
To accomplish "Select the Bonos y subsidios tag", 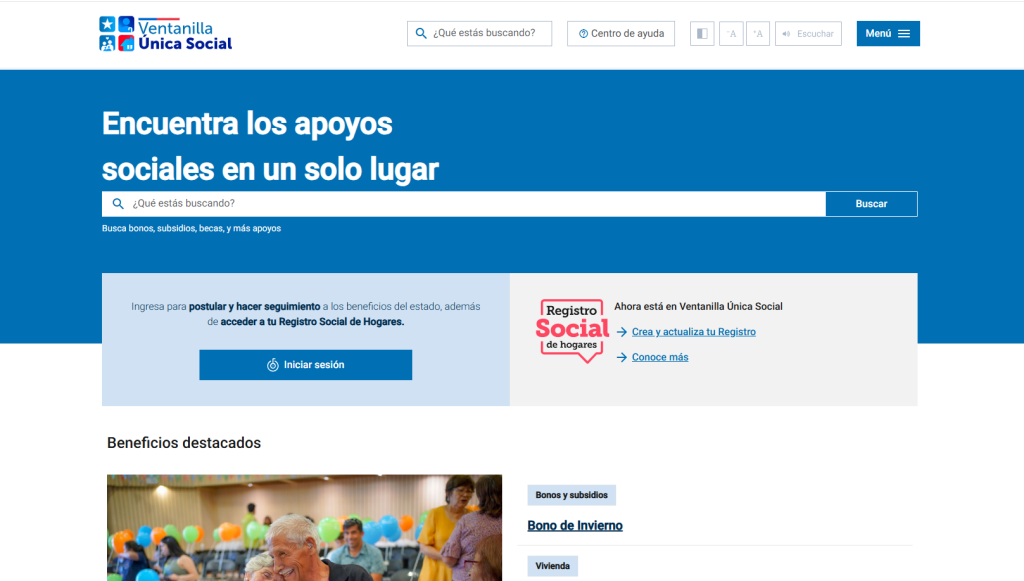I will pyautogui.click(x=571, y=495).
